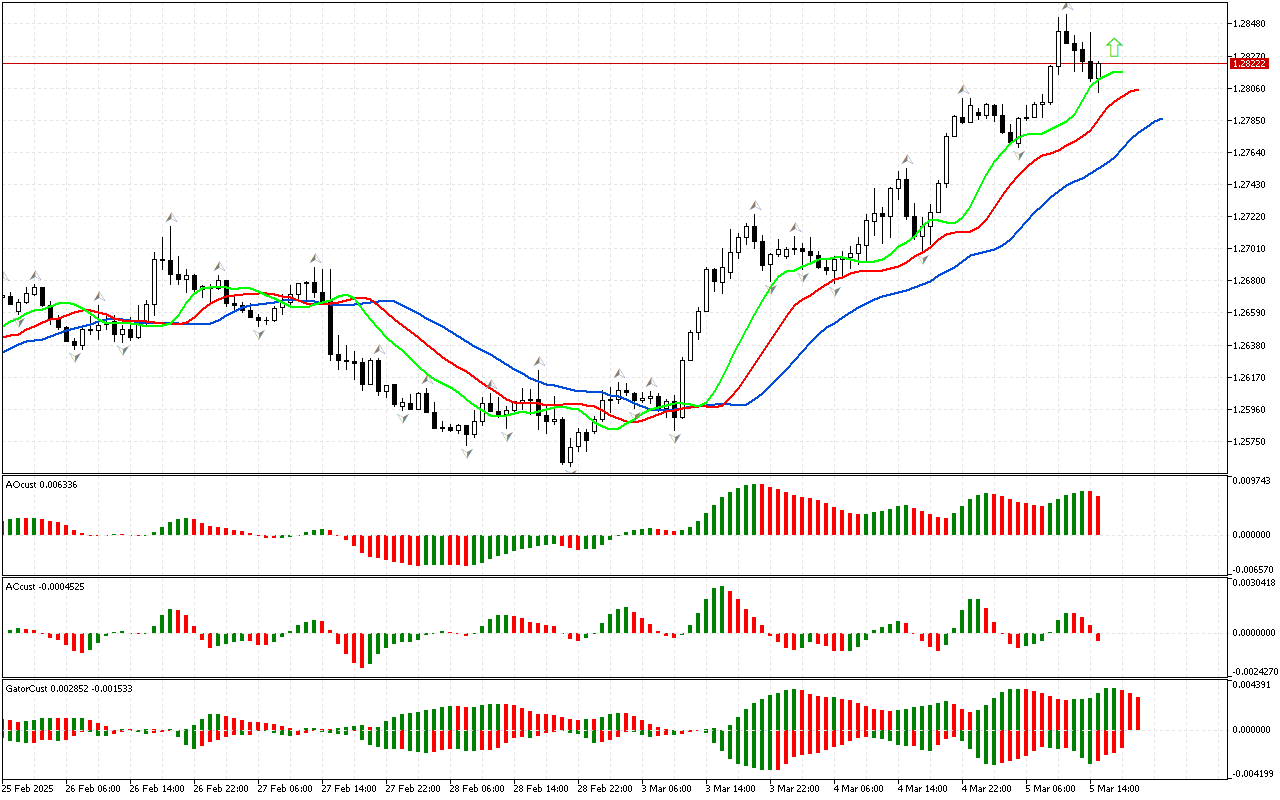
Task: Click the 1.25960 price scale label
Action: click(1251, 410)
